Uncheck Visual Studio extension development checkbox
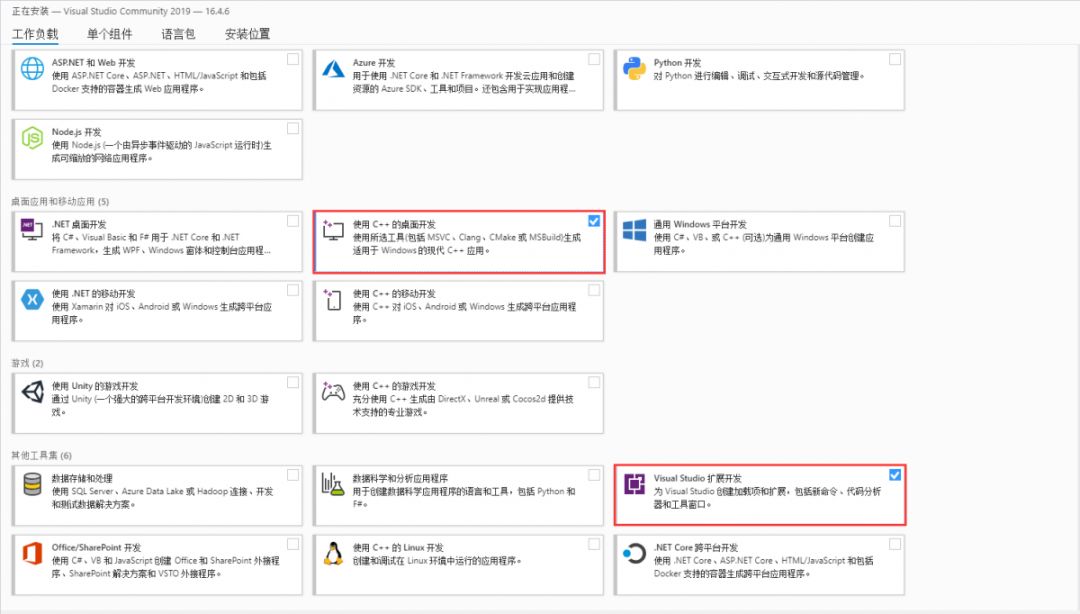Screen dimensions: 1080x614 tap(895, 475)
